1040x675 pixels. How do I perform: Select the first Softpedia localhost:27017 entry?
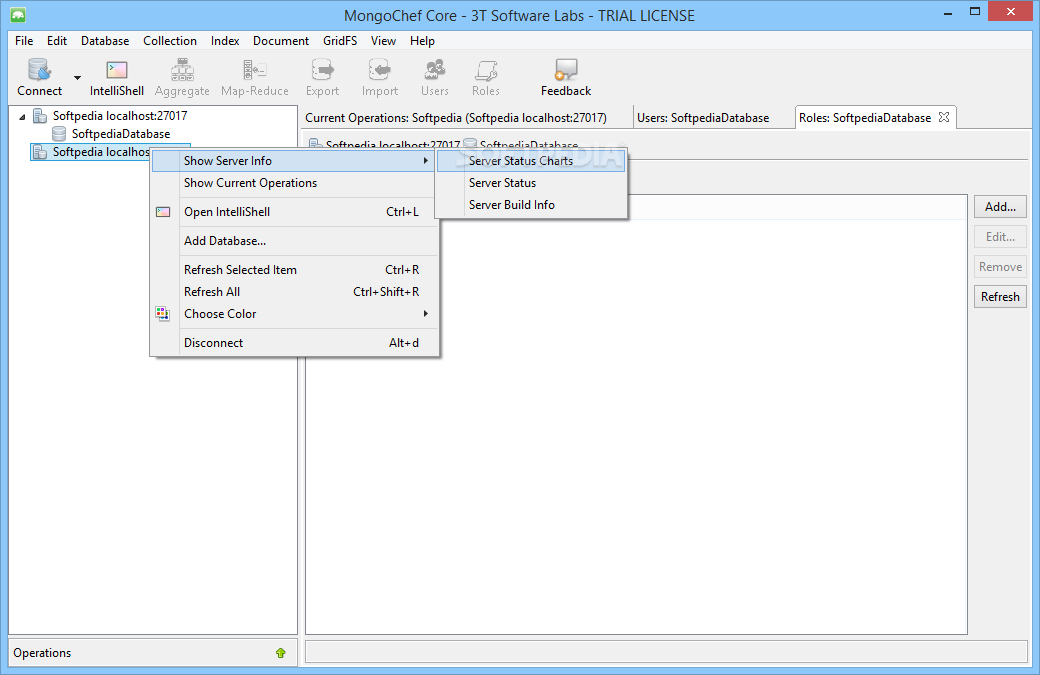120,115
